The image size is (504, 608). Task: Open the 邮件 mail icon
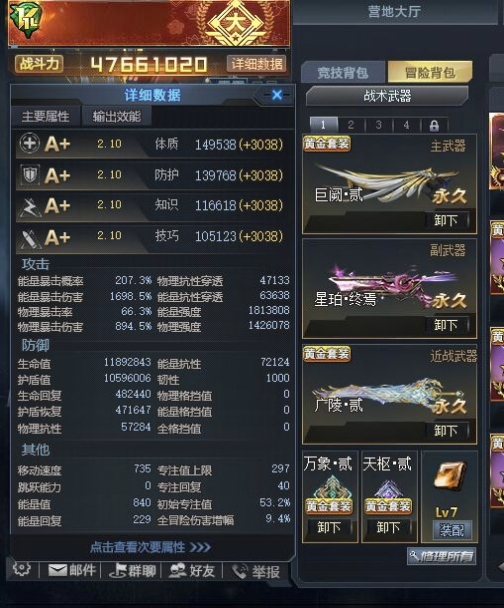57,570
